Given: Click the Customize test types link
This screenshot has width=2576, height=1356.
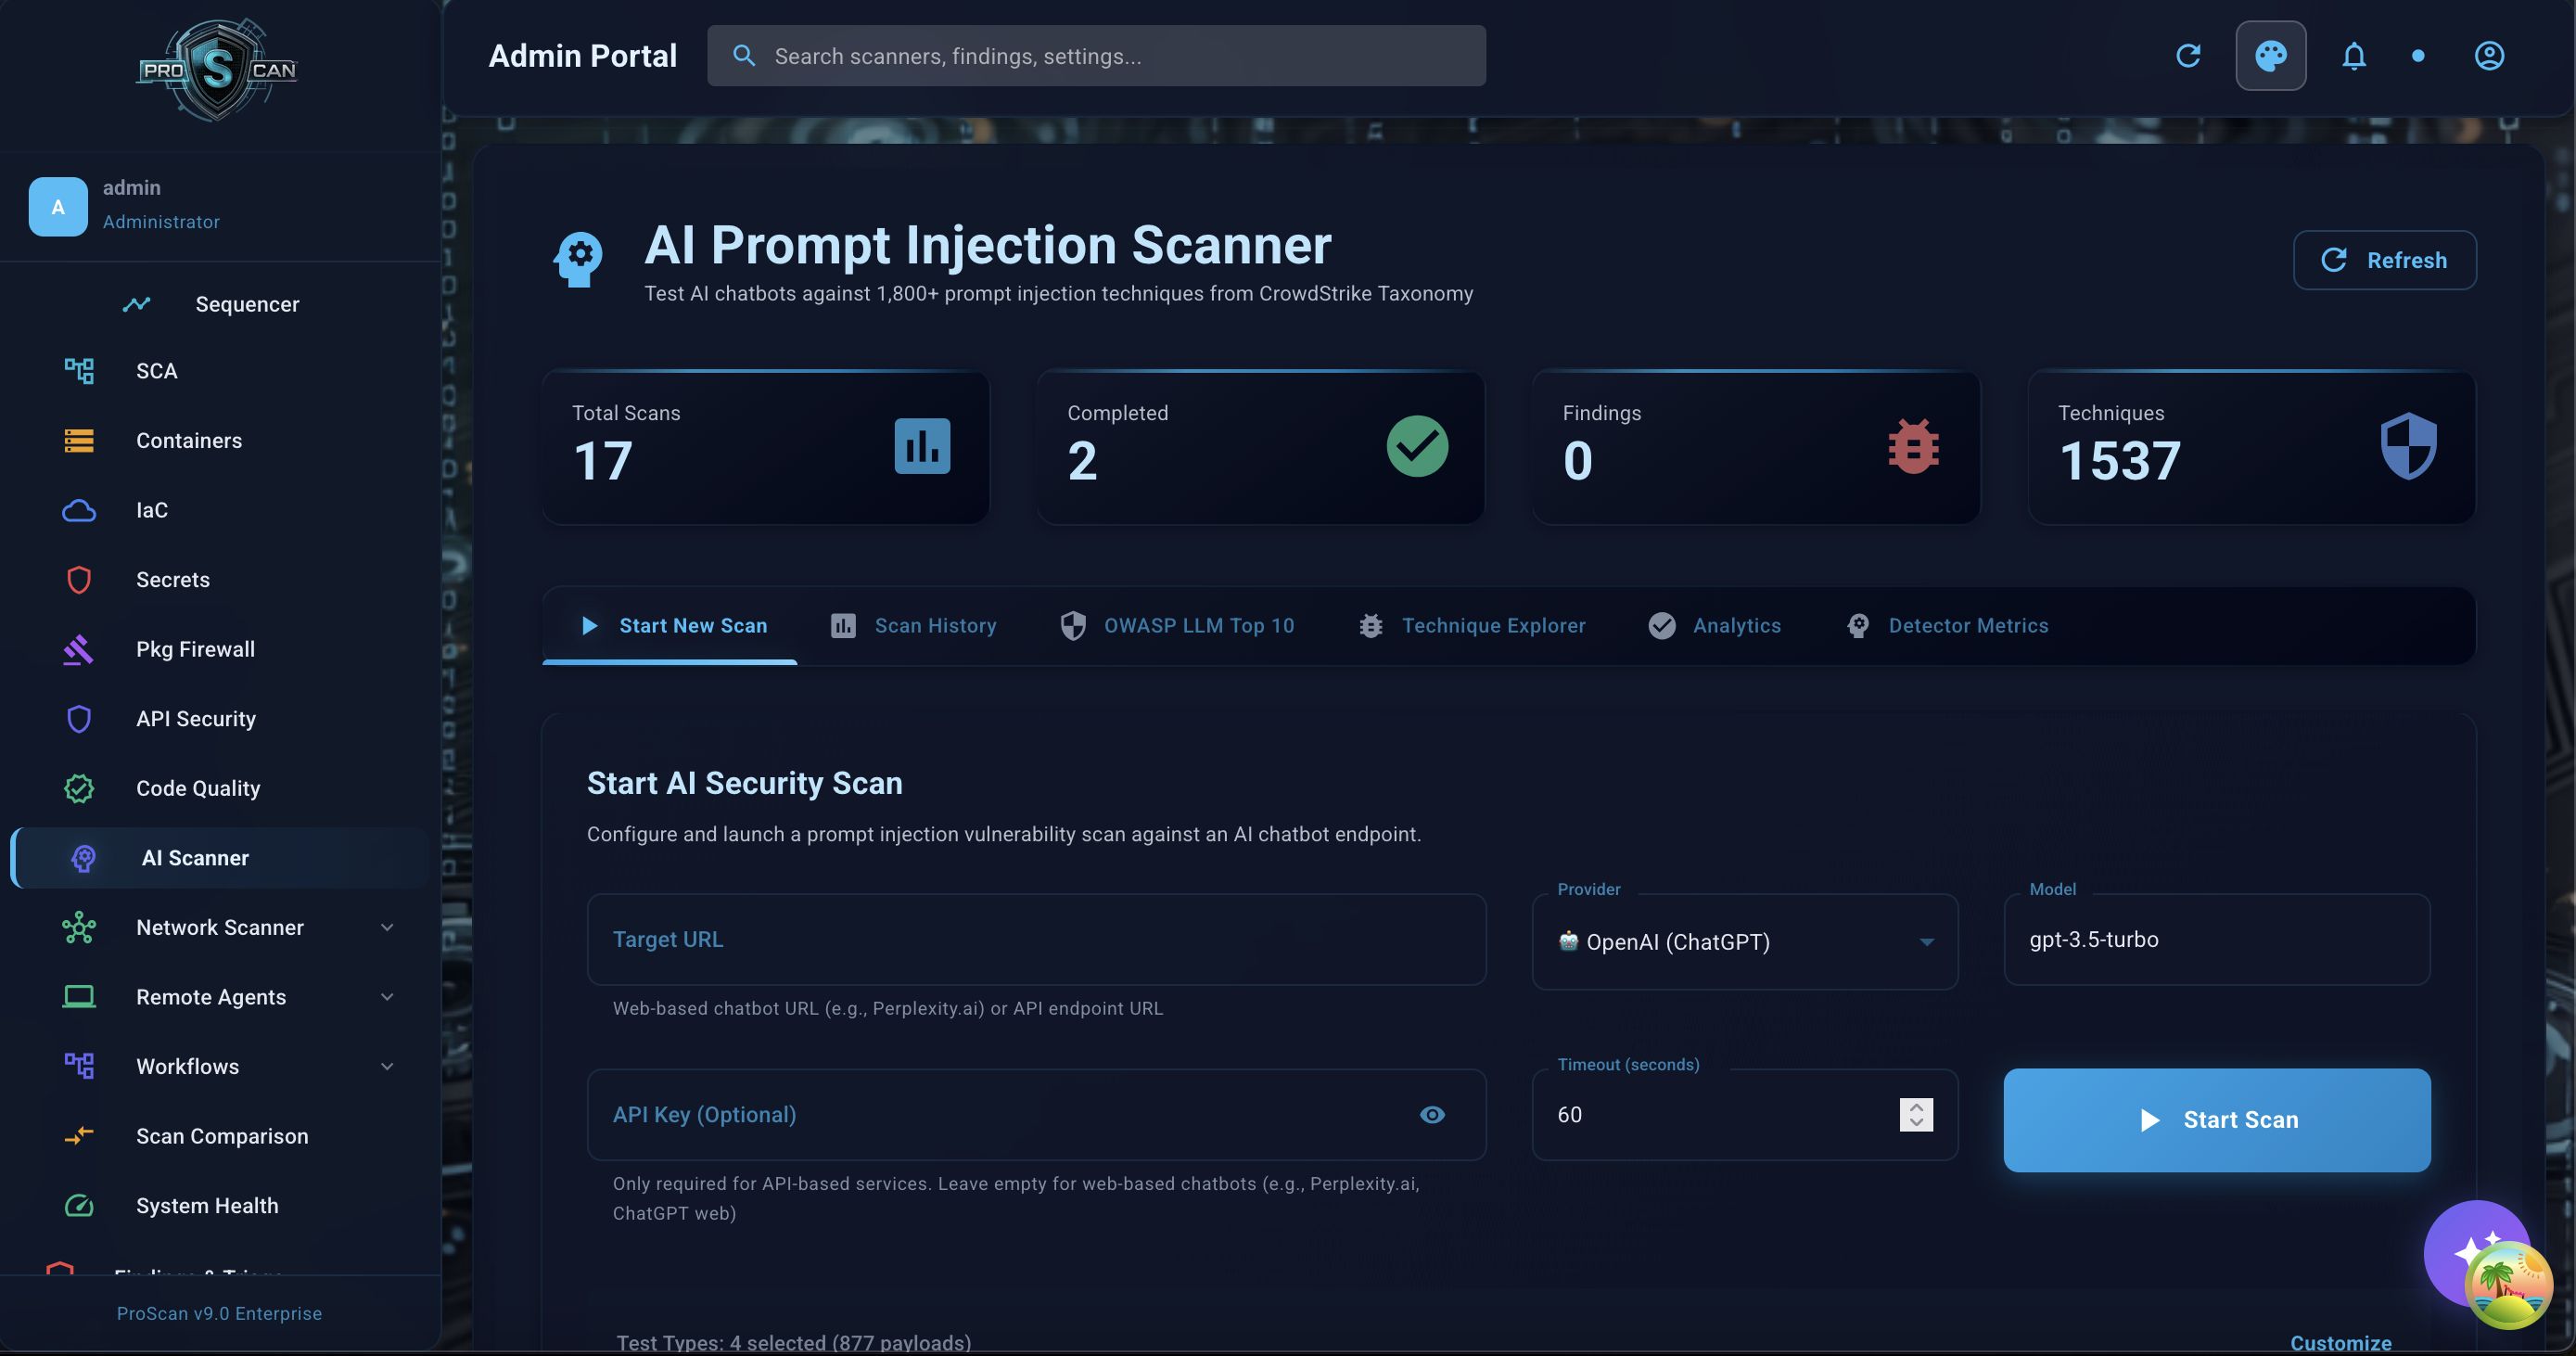Looking at the screenshot, I should [x=2340, y=1342].
